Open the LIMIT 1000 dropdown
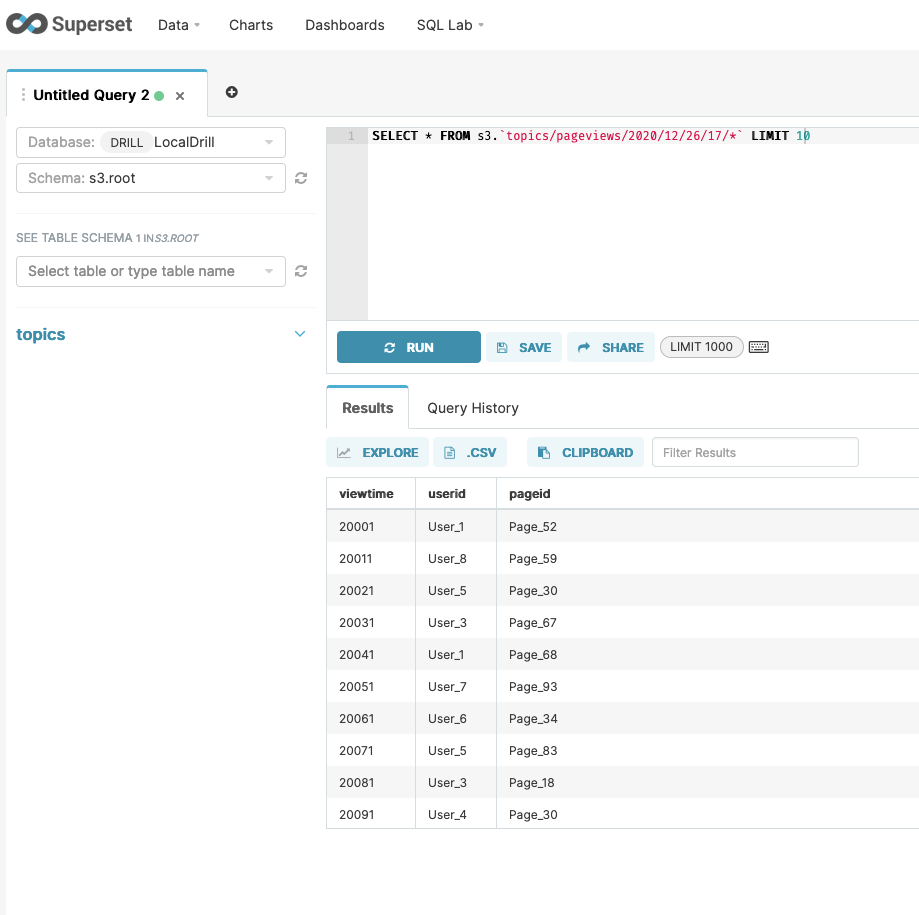The width and height of the screenshot is (919, 915). click(x=701, y=347)
